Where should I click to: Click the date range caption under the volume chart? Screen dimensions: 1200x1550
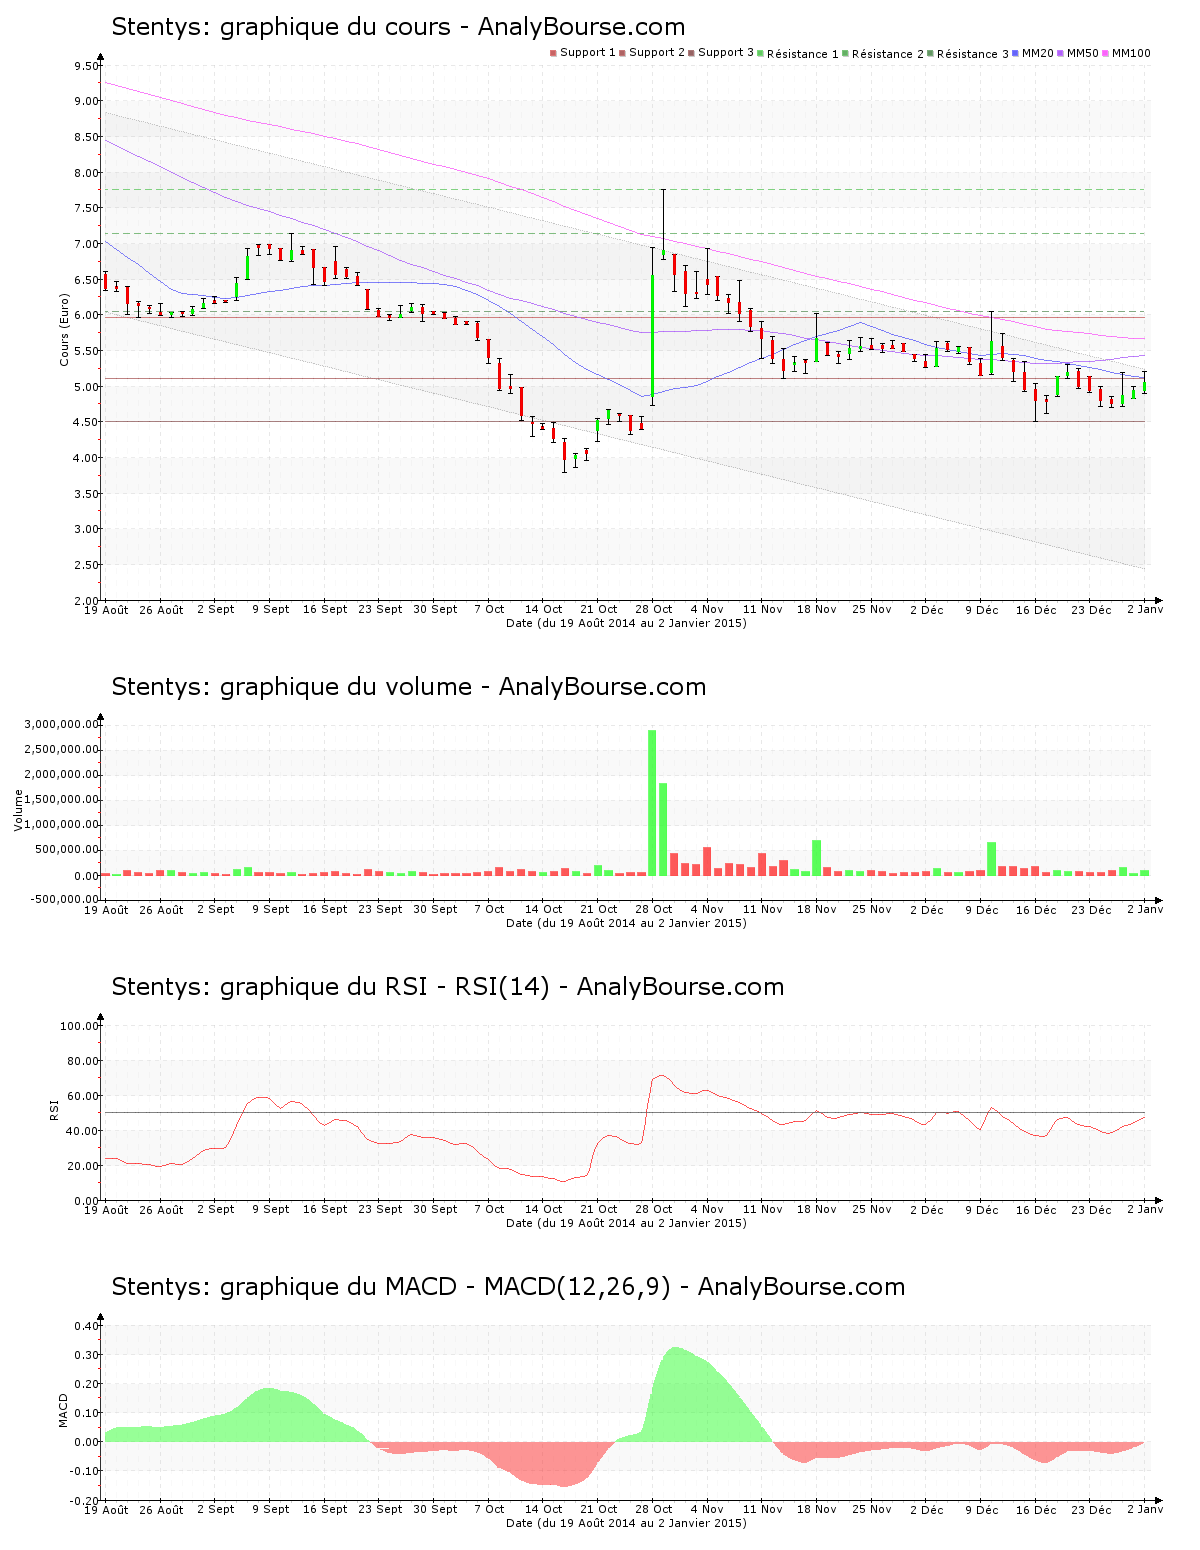click(x=626, y=923)
